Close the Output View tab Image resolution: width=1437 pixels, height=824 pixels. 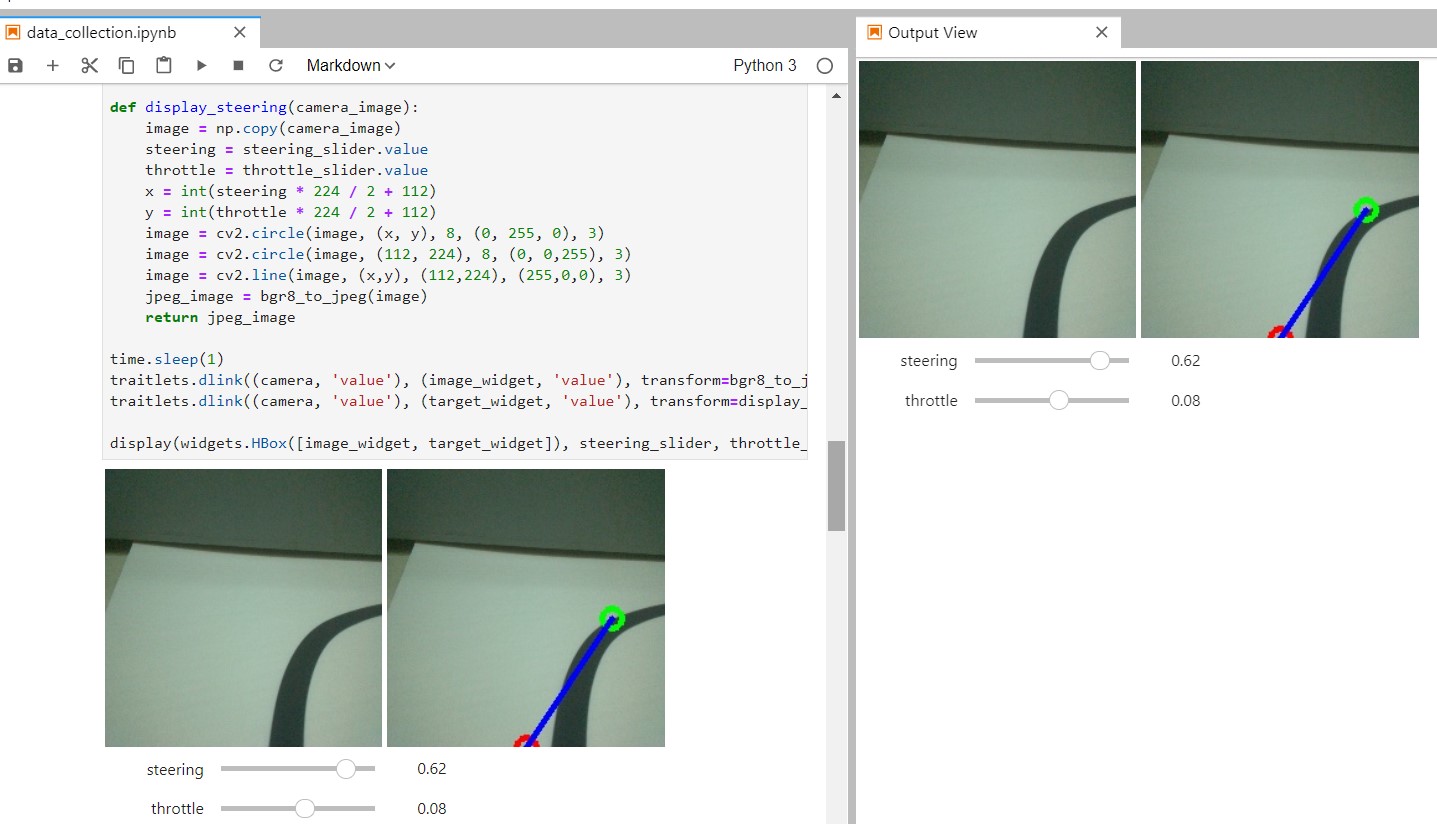(1101, 32)
